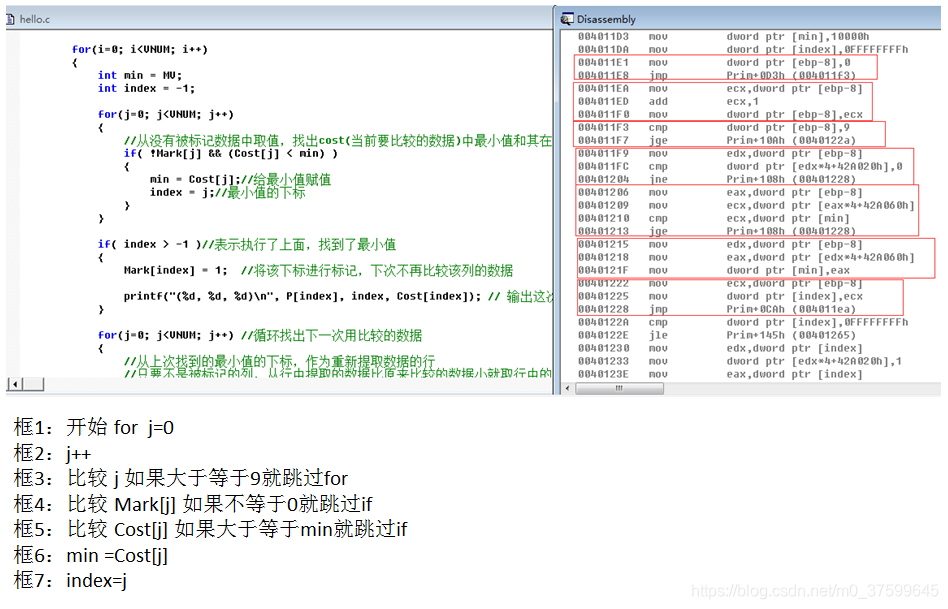This screenshot has height=609, width=948.
Task: Click disassembly row at address 00401206
Action: (x=720, y=192)
